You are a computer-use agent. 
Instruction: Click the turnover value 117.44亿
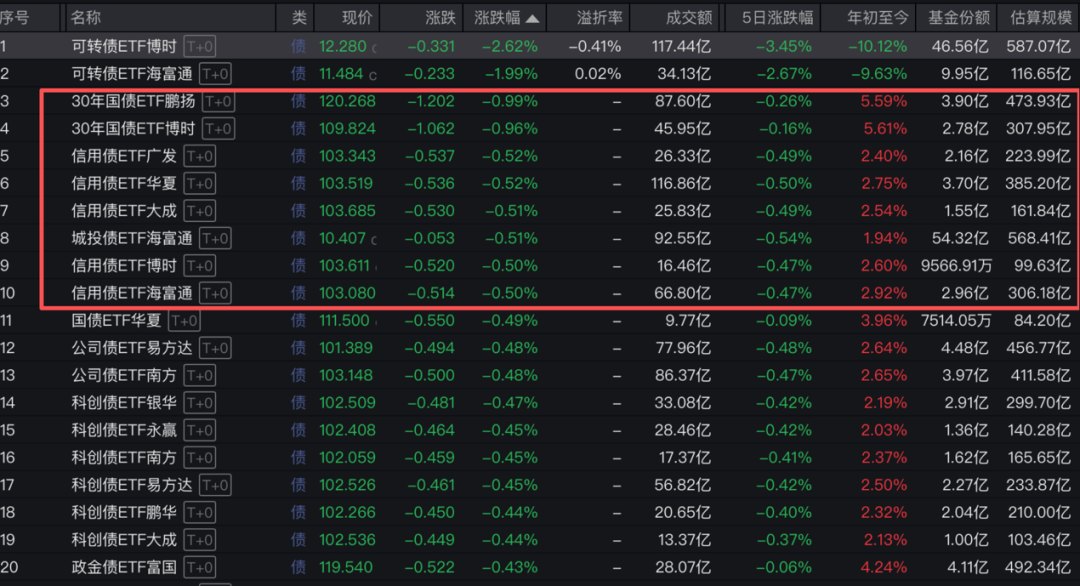pos(681,46)
